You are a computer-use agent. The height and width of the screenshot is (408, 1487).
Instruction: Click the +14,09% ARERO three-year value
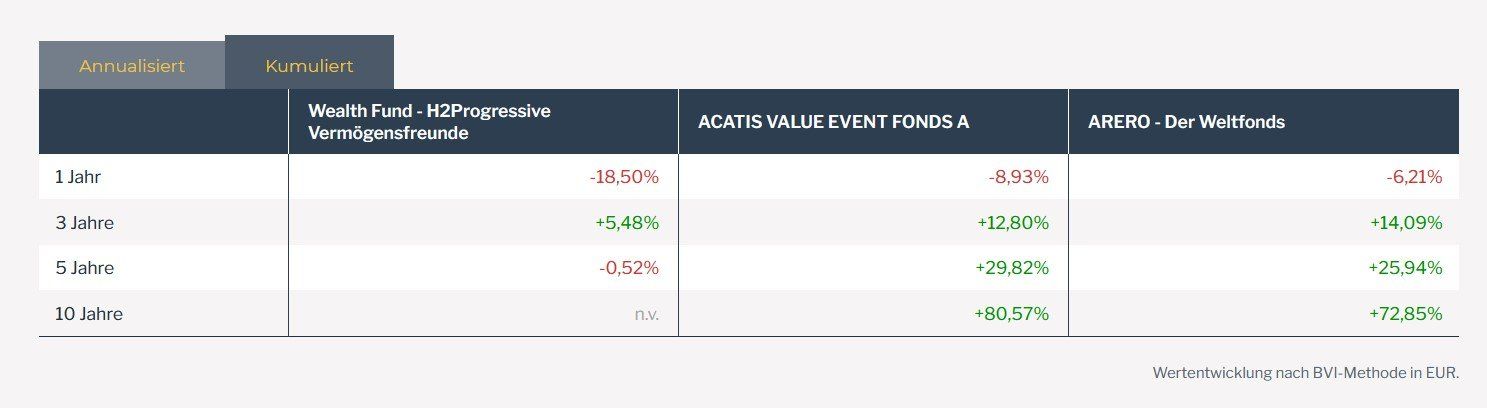coord(1406,223)
